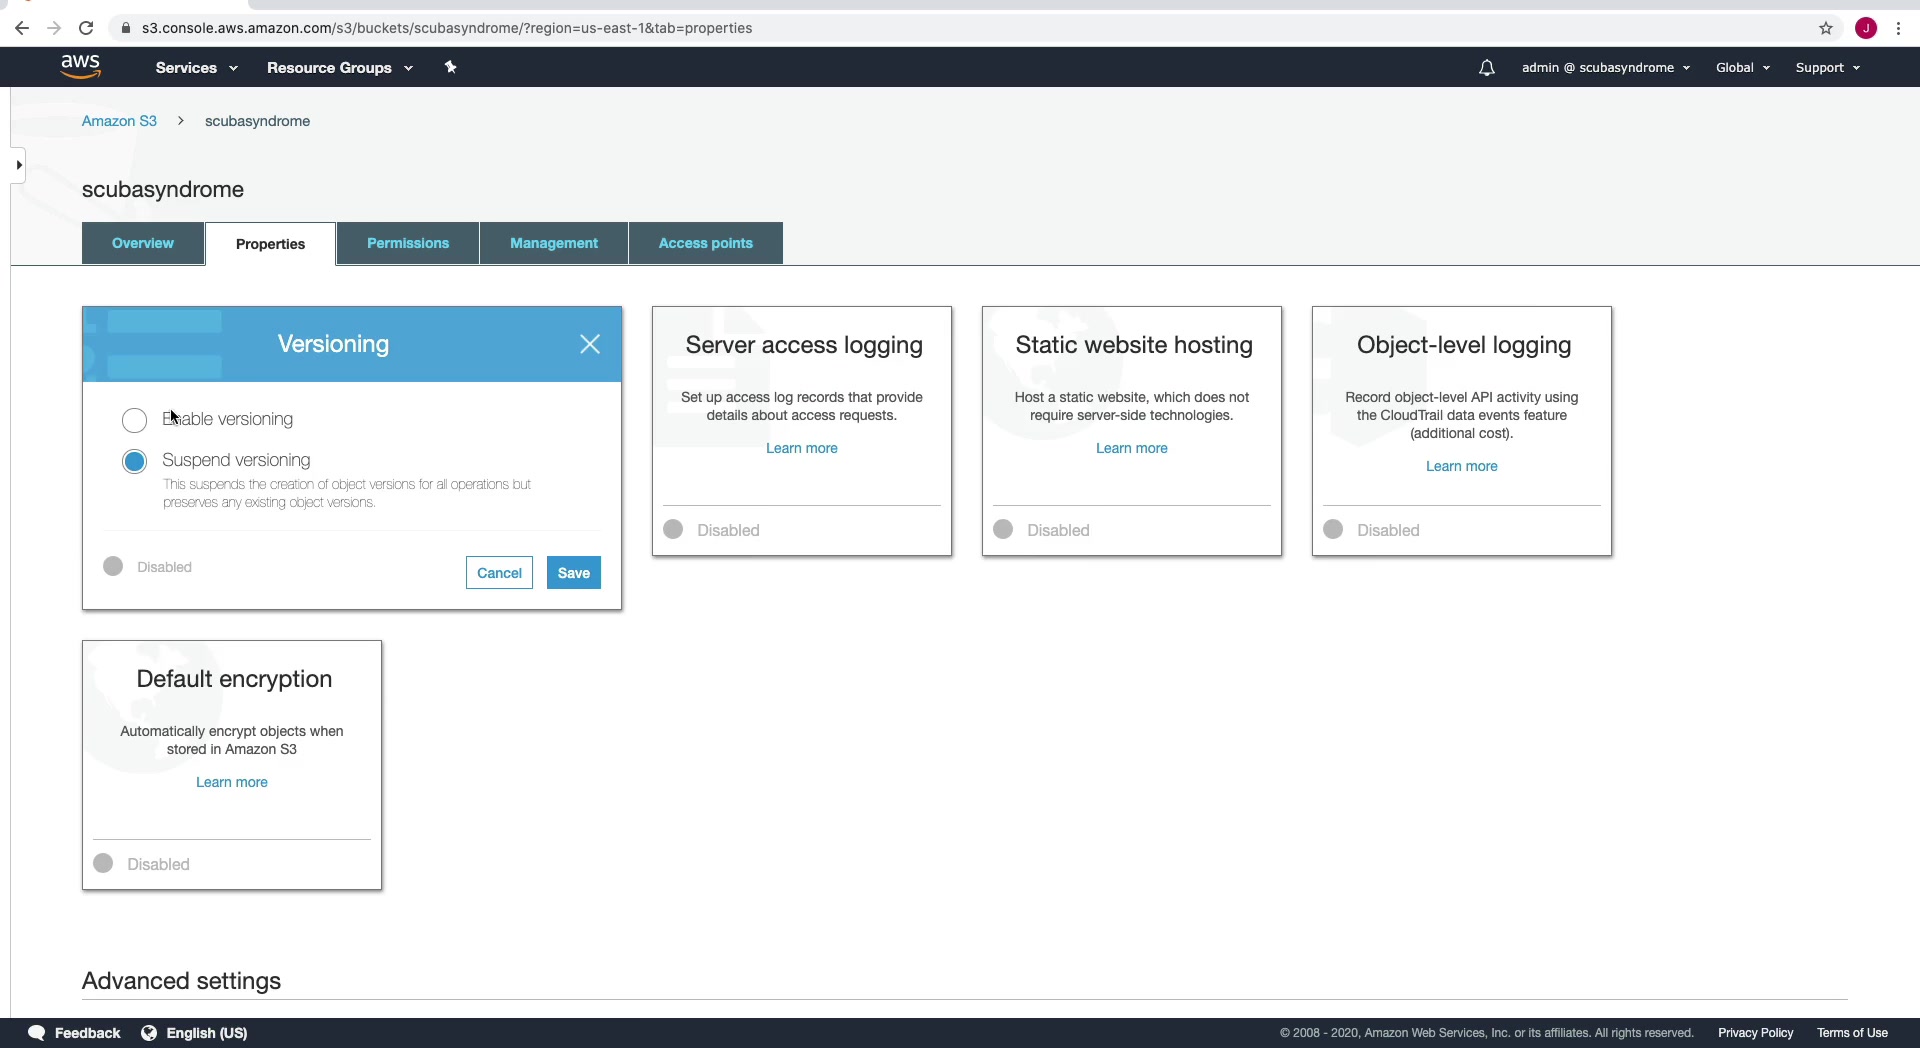Open the Privacy Policy link
The image size is (1920, 1048).
[x=1756, y=1033]
